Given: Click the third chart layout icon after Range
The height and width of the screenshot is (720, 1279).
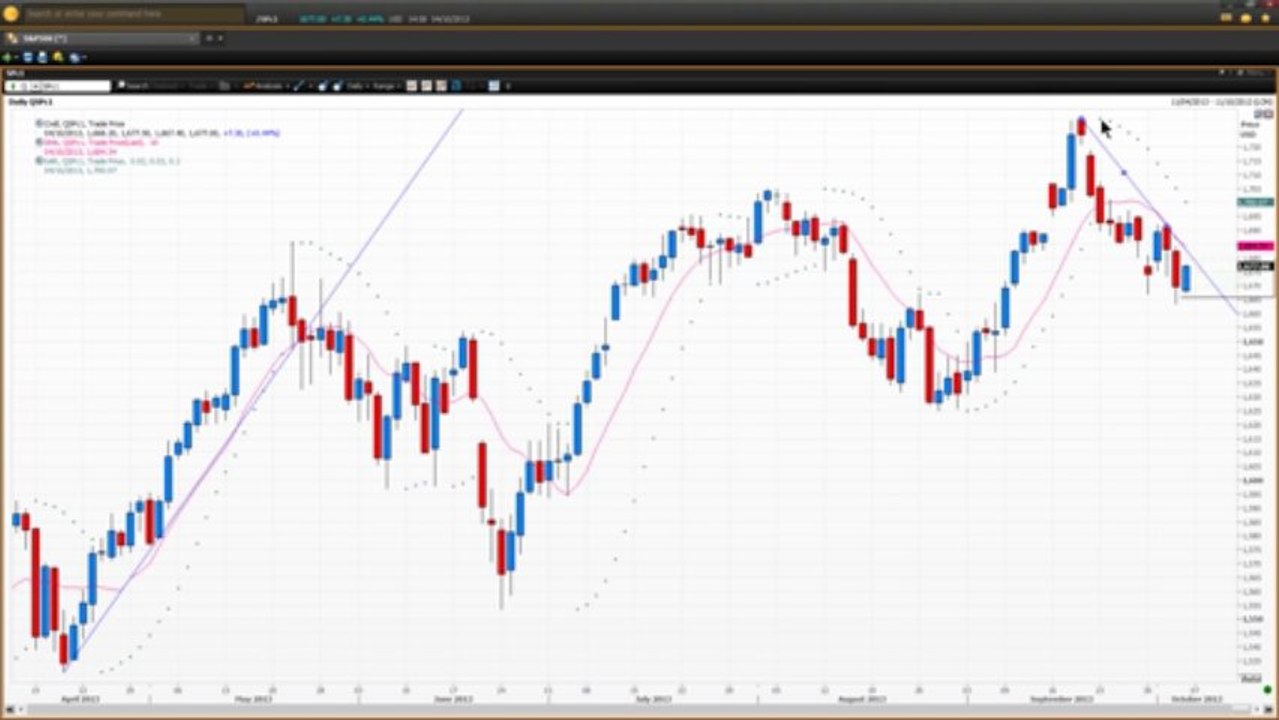Looking at the screenshot, I should click(441, 86).
